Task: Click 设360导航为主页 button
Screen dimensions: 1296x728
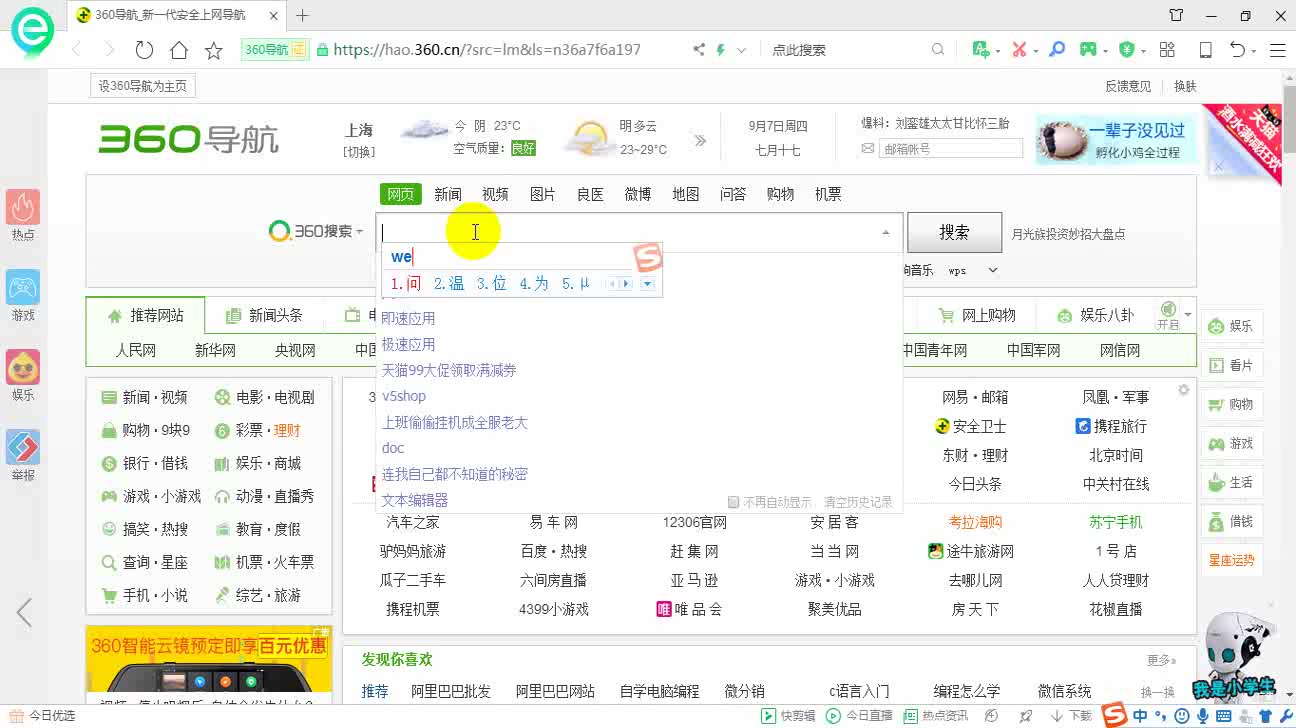Action: [x=142, y=86]
